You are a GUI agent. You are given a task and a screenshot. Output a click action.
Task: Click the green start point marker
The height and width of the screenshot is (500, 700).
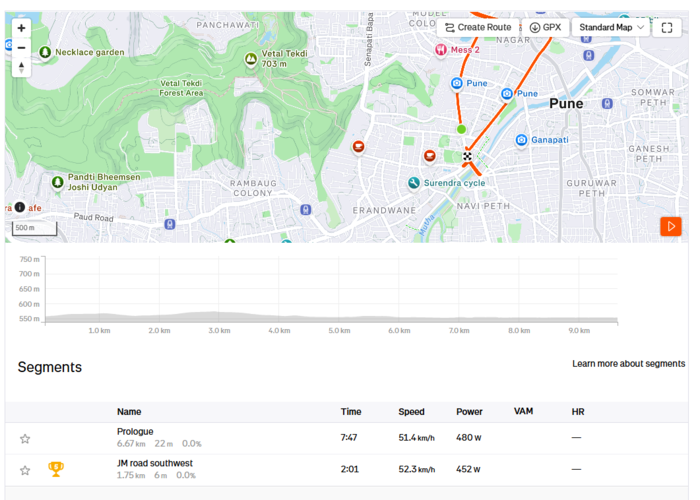click(x=461, y=129)
